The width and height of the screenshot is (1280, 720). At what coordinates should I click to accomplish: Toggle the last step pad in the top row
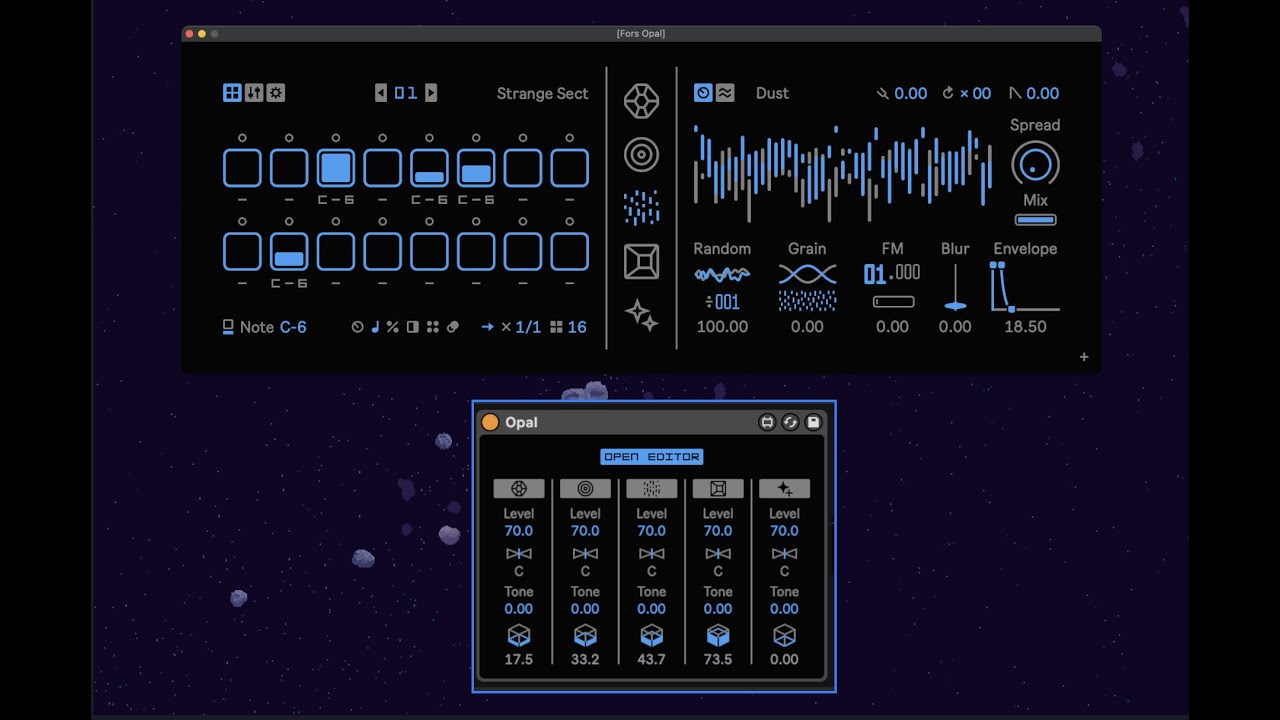(x=570, y=168)
